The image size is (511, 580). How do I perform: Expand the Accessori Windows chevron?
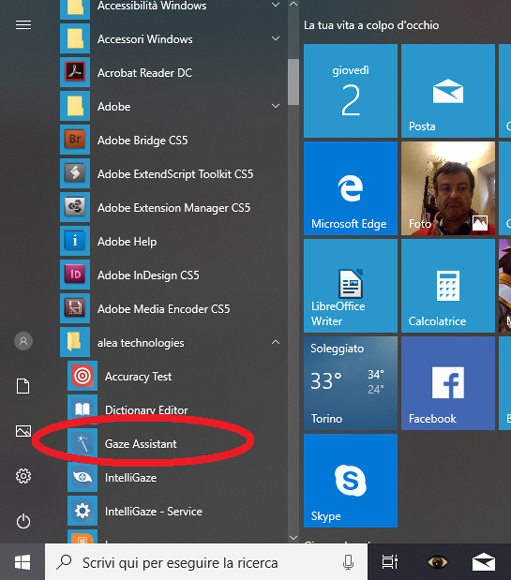tap(276, 38)
